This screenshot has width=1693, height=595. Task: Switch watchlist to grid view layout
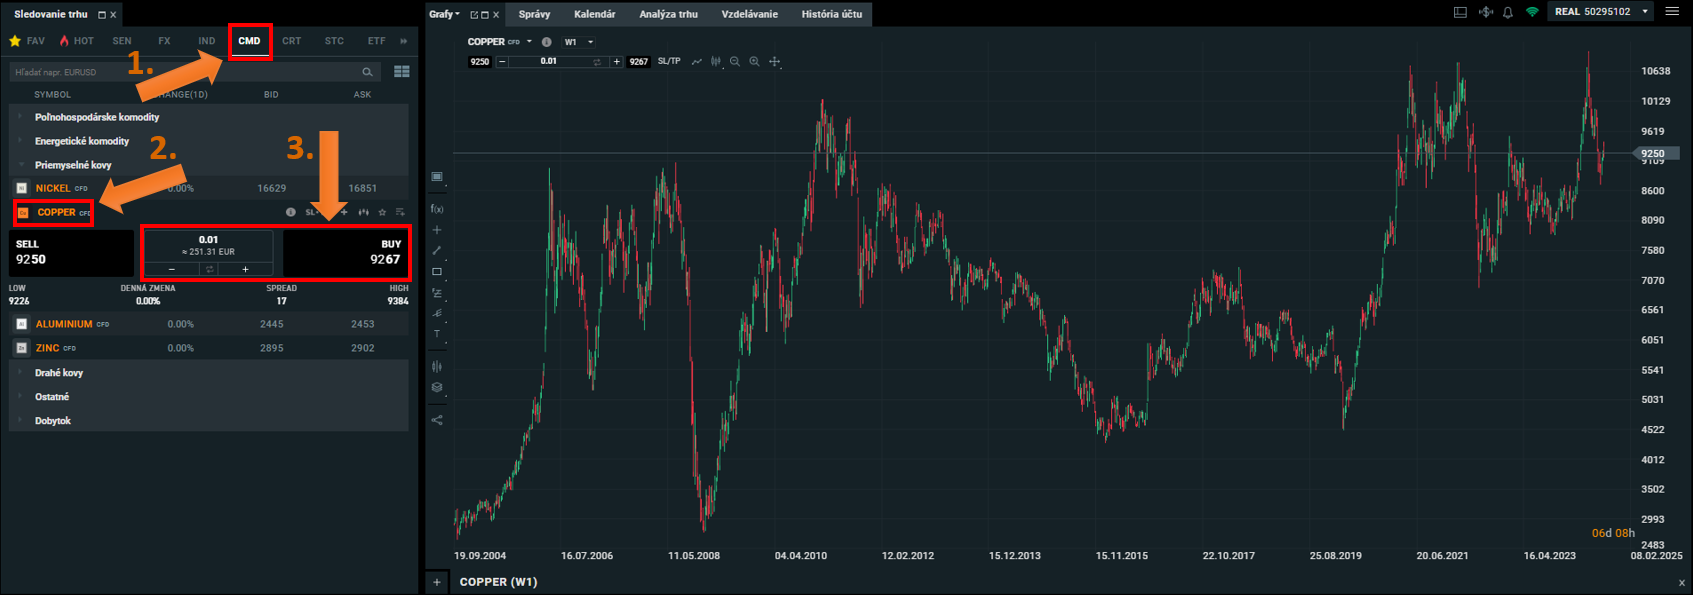[402, 72]
